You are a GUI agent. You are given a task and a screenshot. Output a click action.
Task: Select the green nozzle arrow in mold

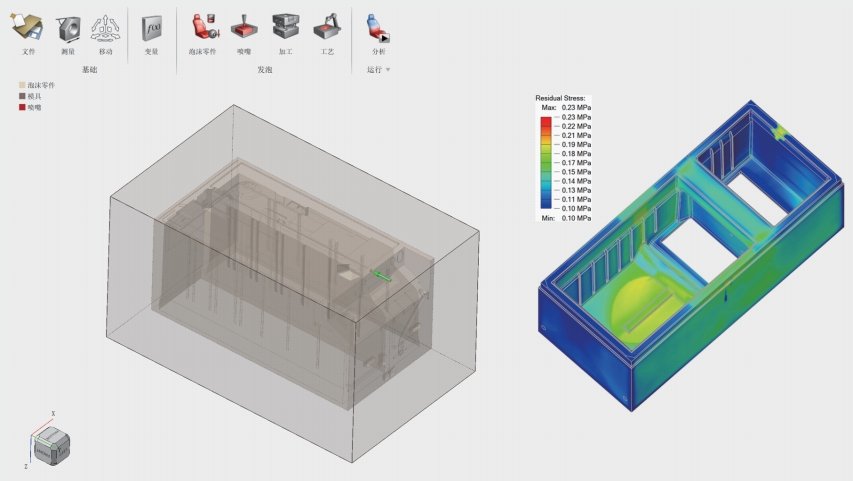[x=382, y=275]
